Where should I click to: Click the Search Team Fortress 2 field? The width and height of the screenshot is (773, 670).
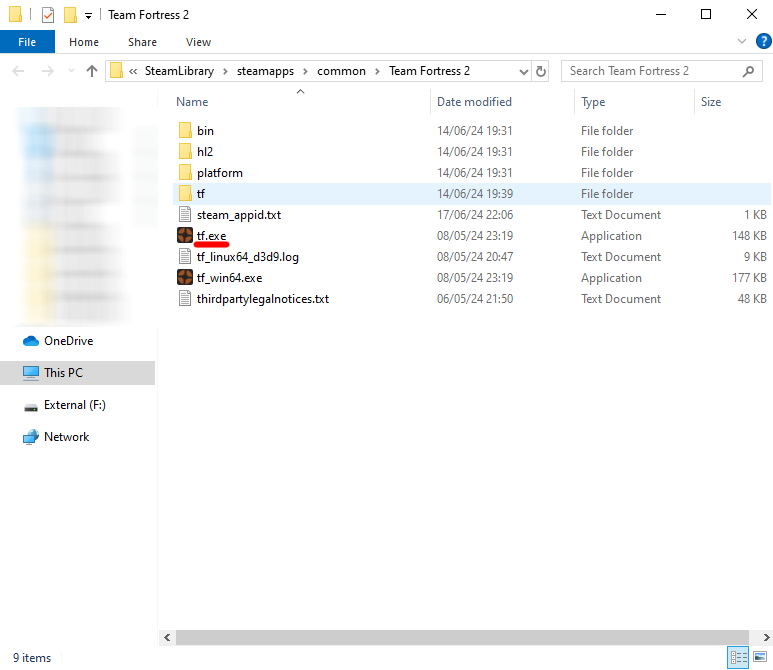[x=662, y=71]
